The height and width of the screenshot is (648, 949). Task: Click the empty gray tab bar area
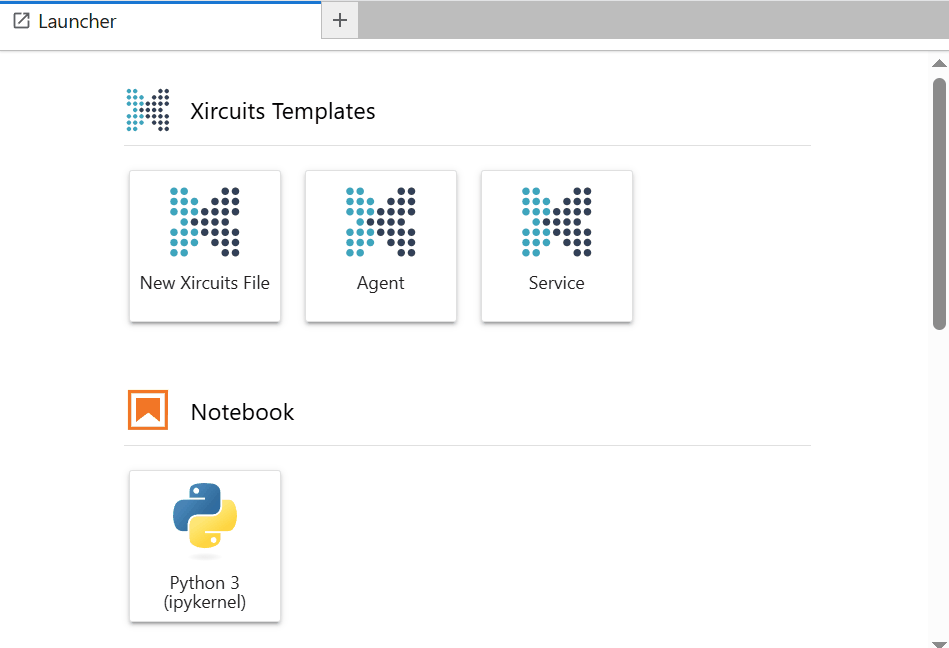pos(654,20)
